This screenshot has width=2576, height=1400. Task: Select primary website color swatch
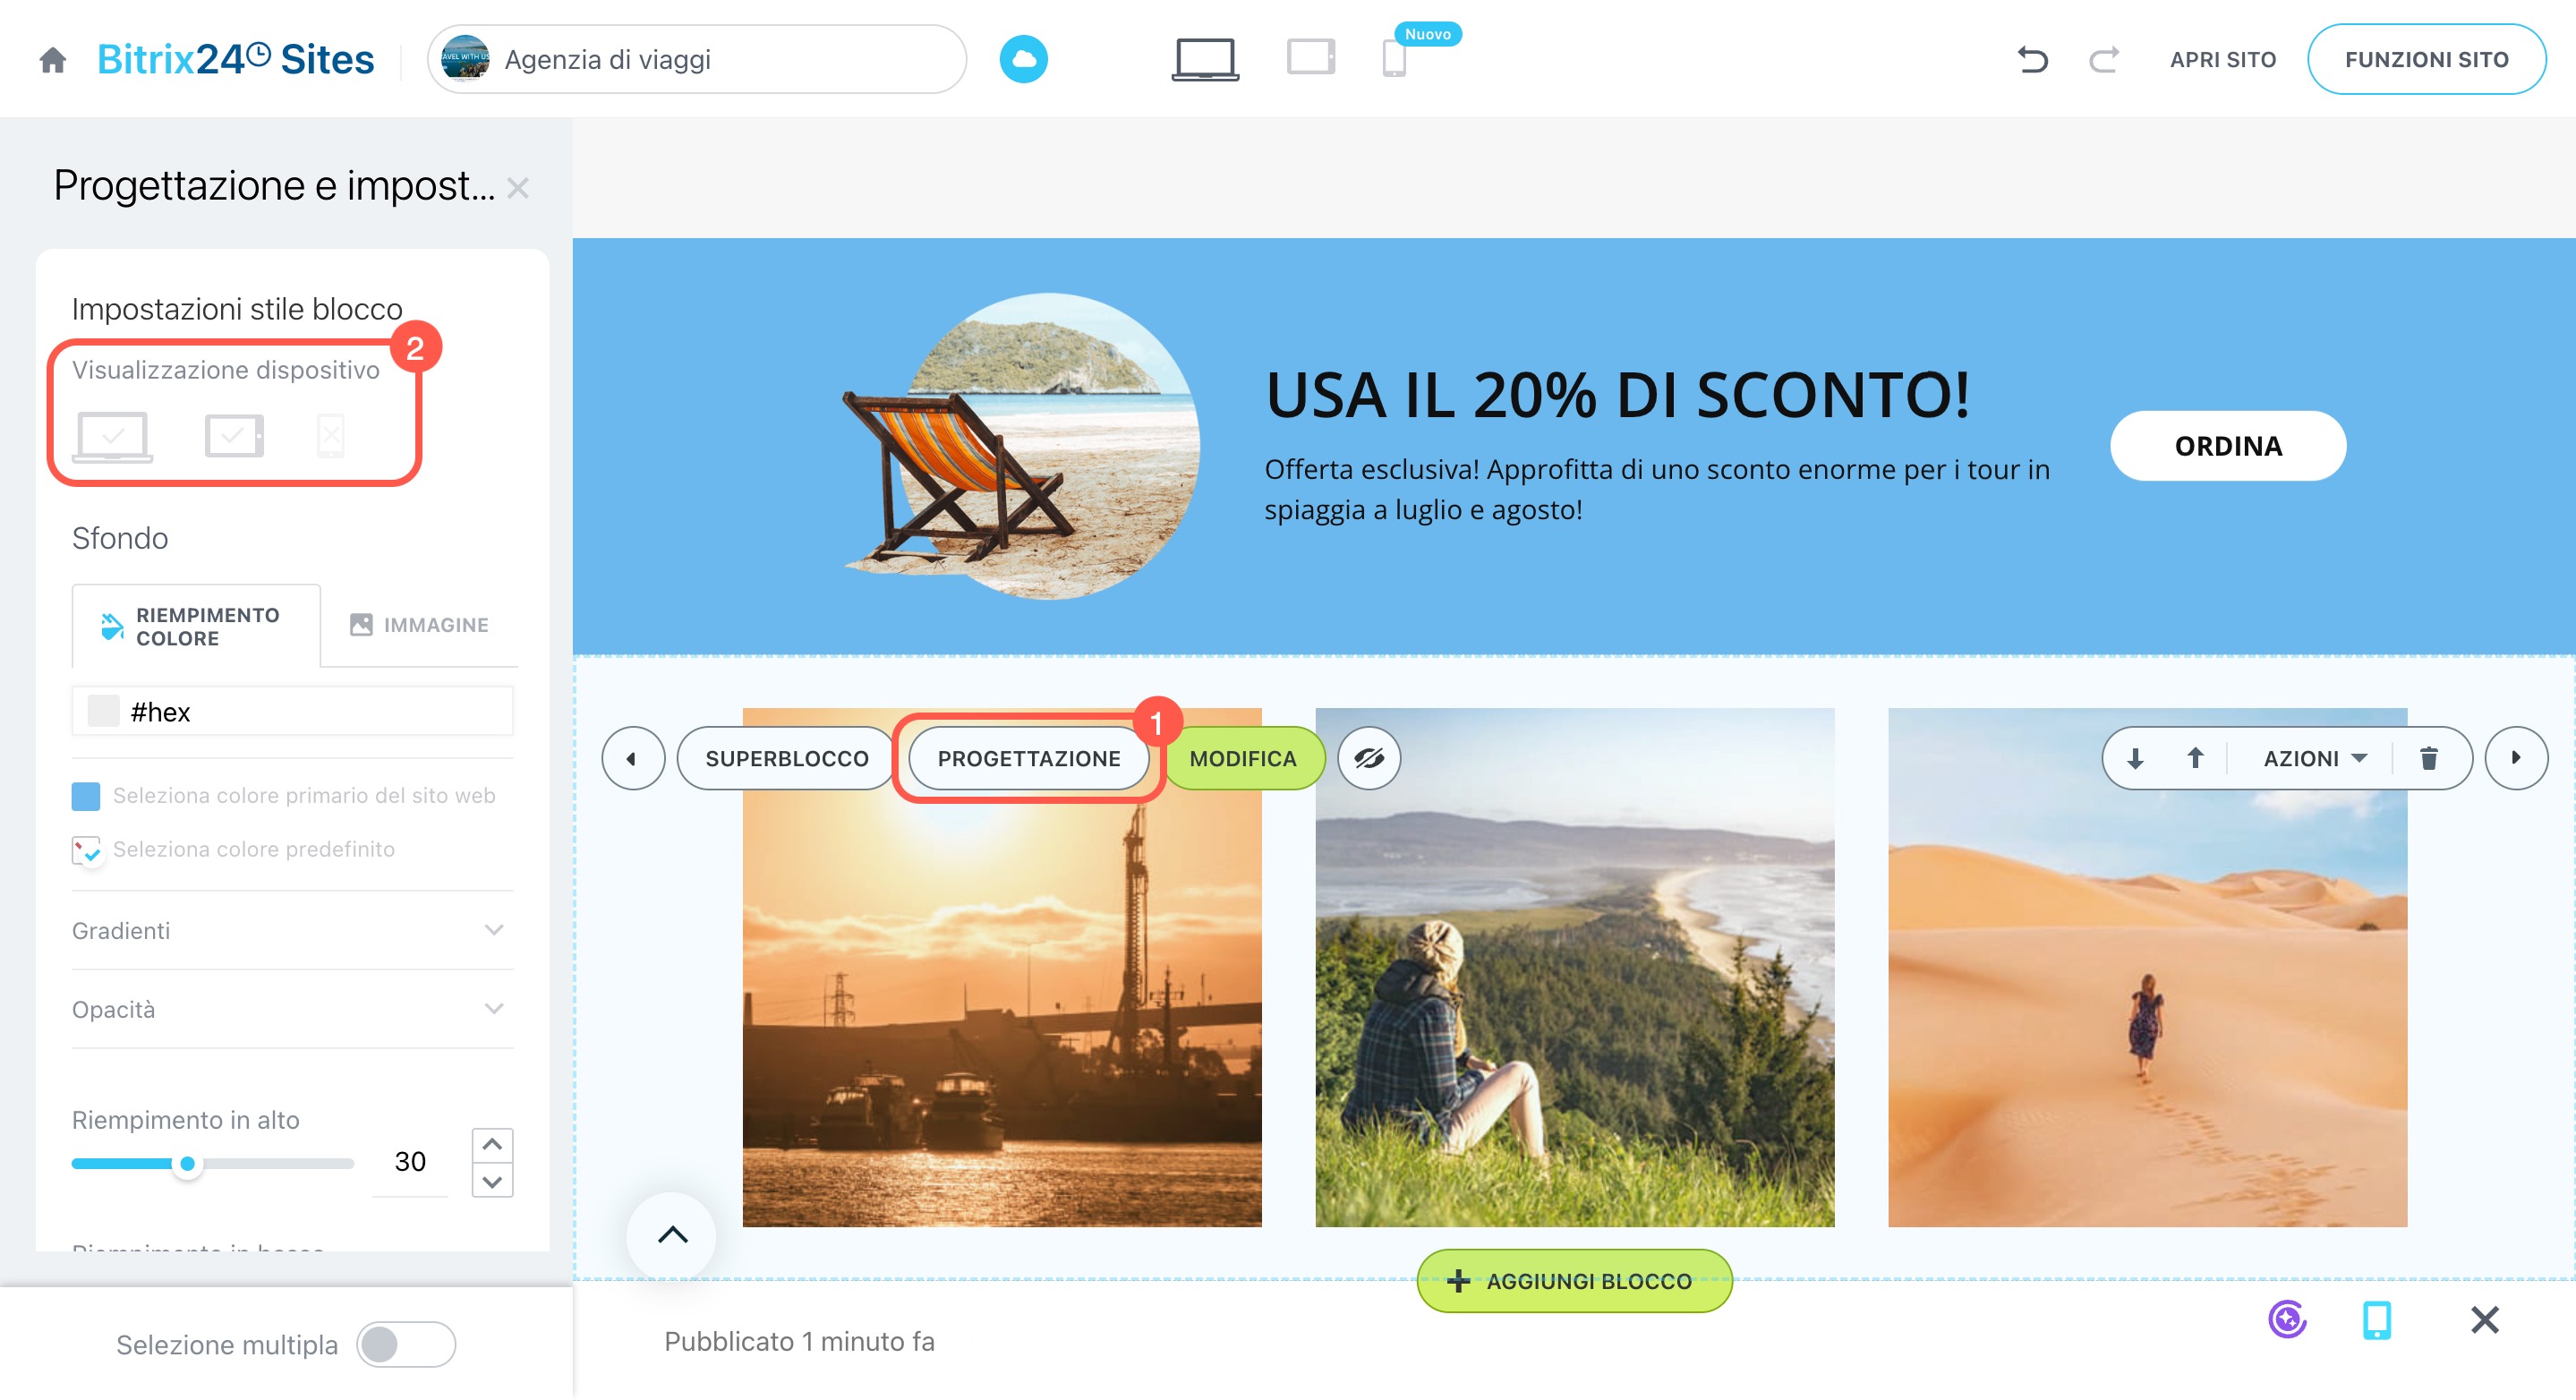click(x=86, y=796)
